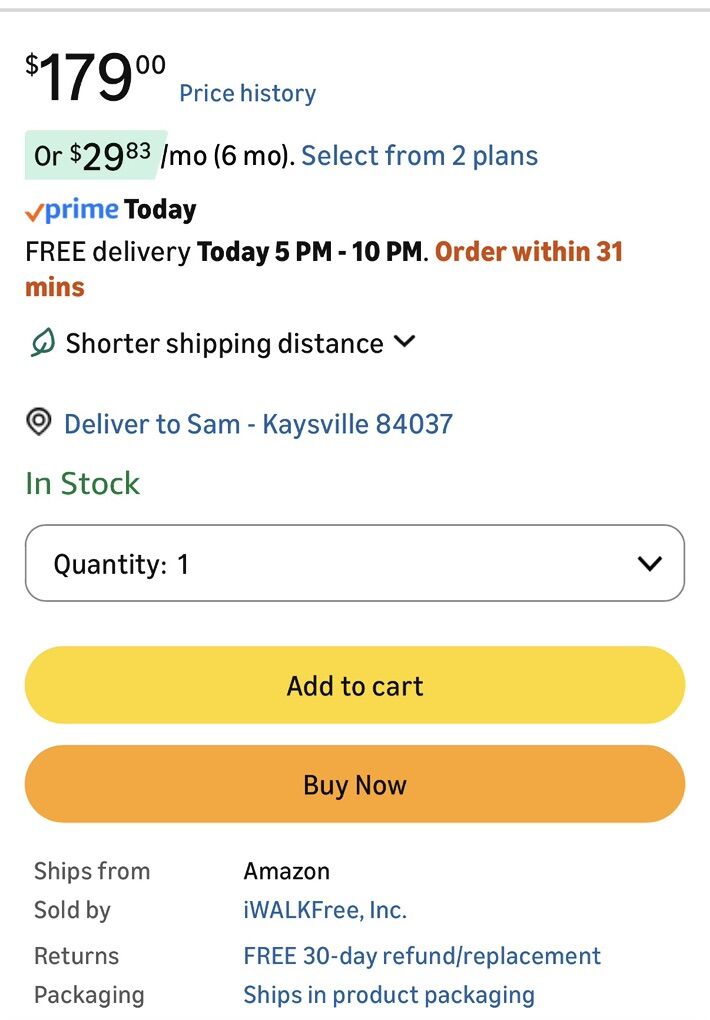
Task: Click the $179.00 price
Action: click(95, 78)
